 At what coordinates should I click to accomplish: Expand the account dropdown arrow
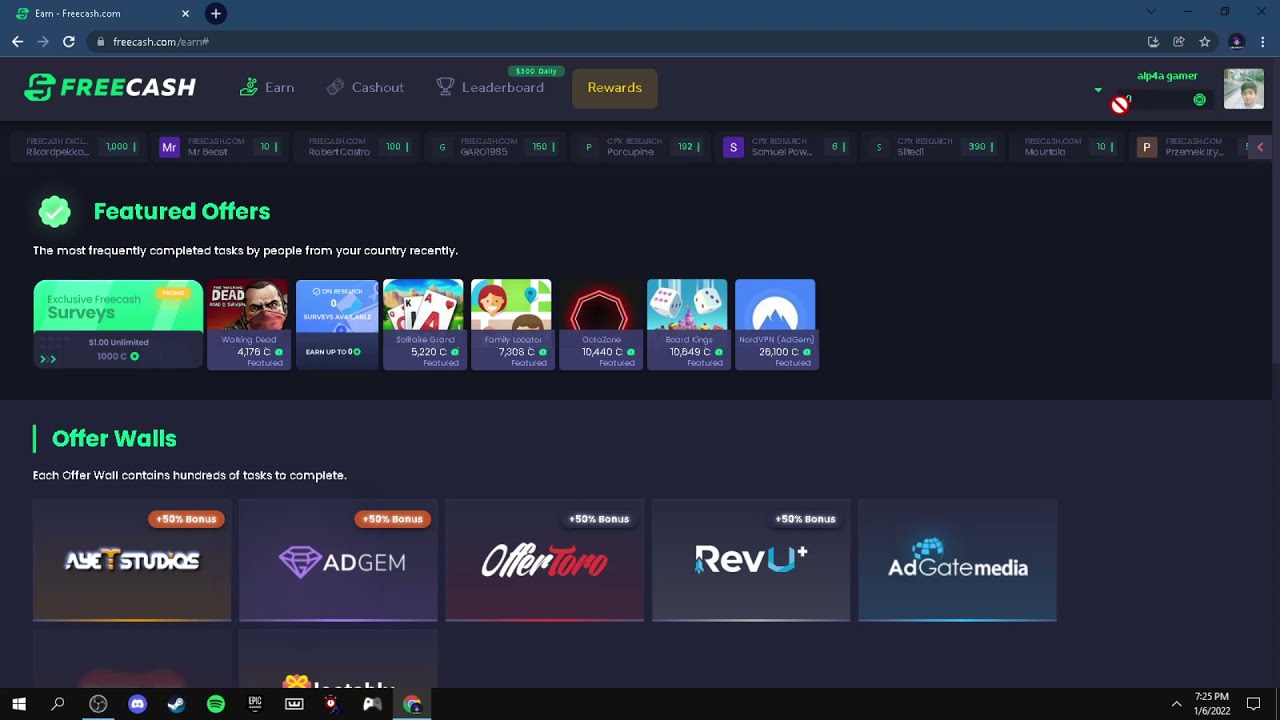click(1098, 90)
